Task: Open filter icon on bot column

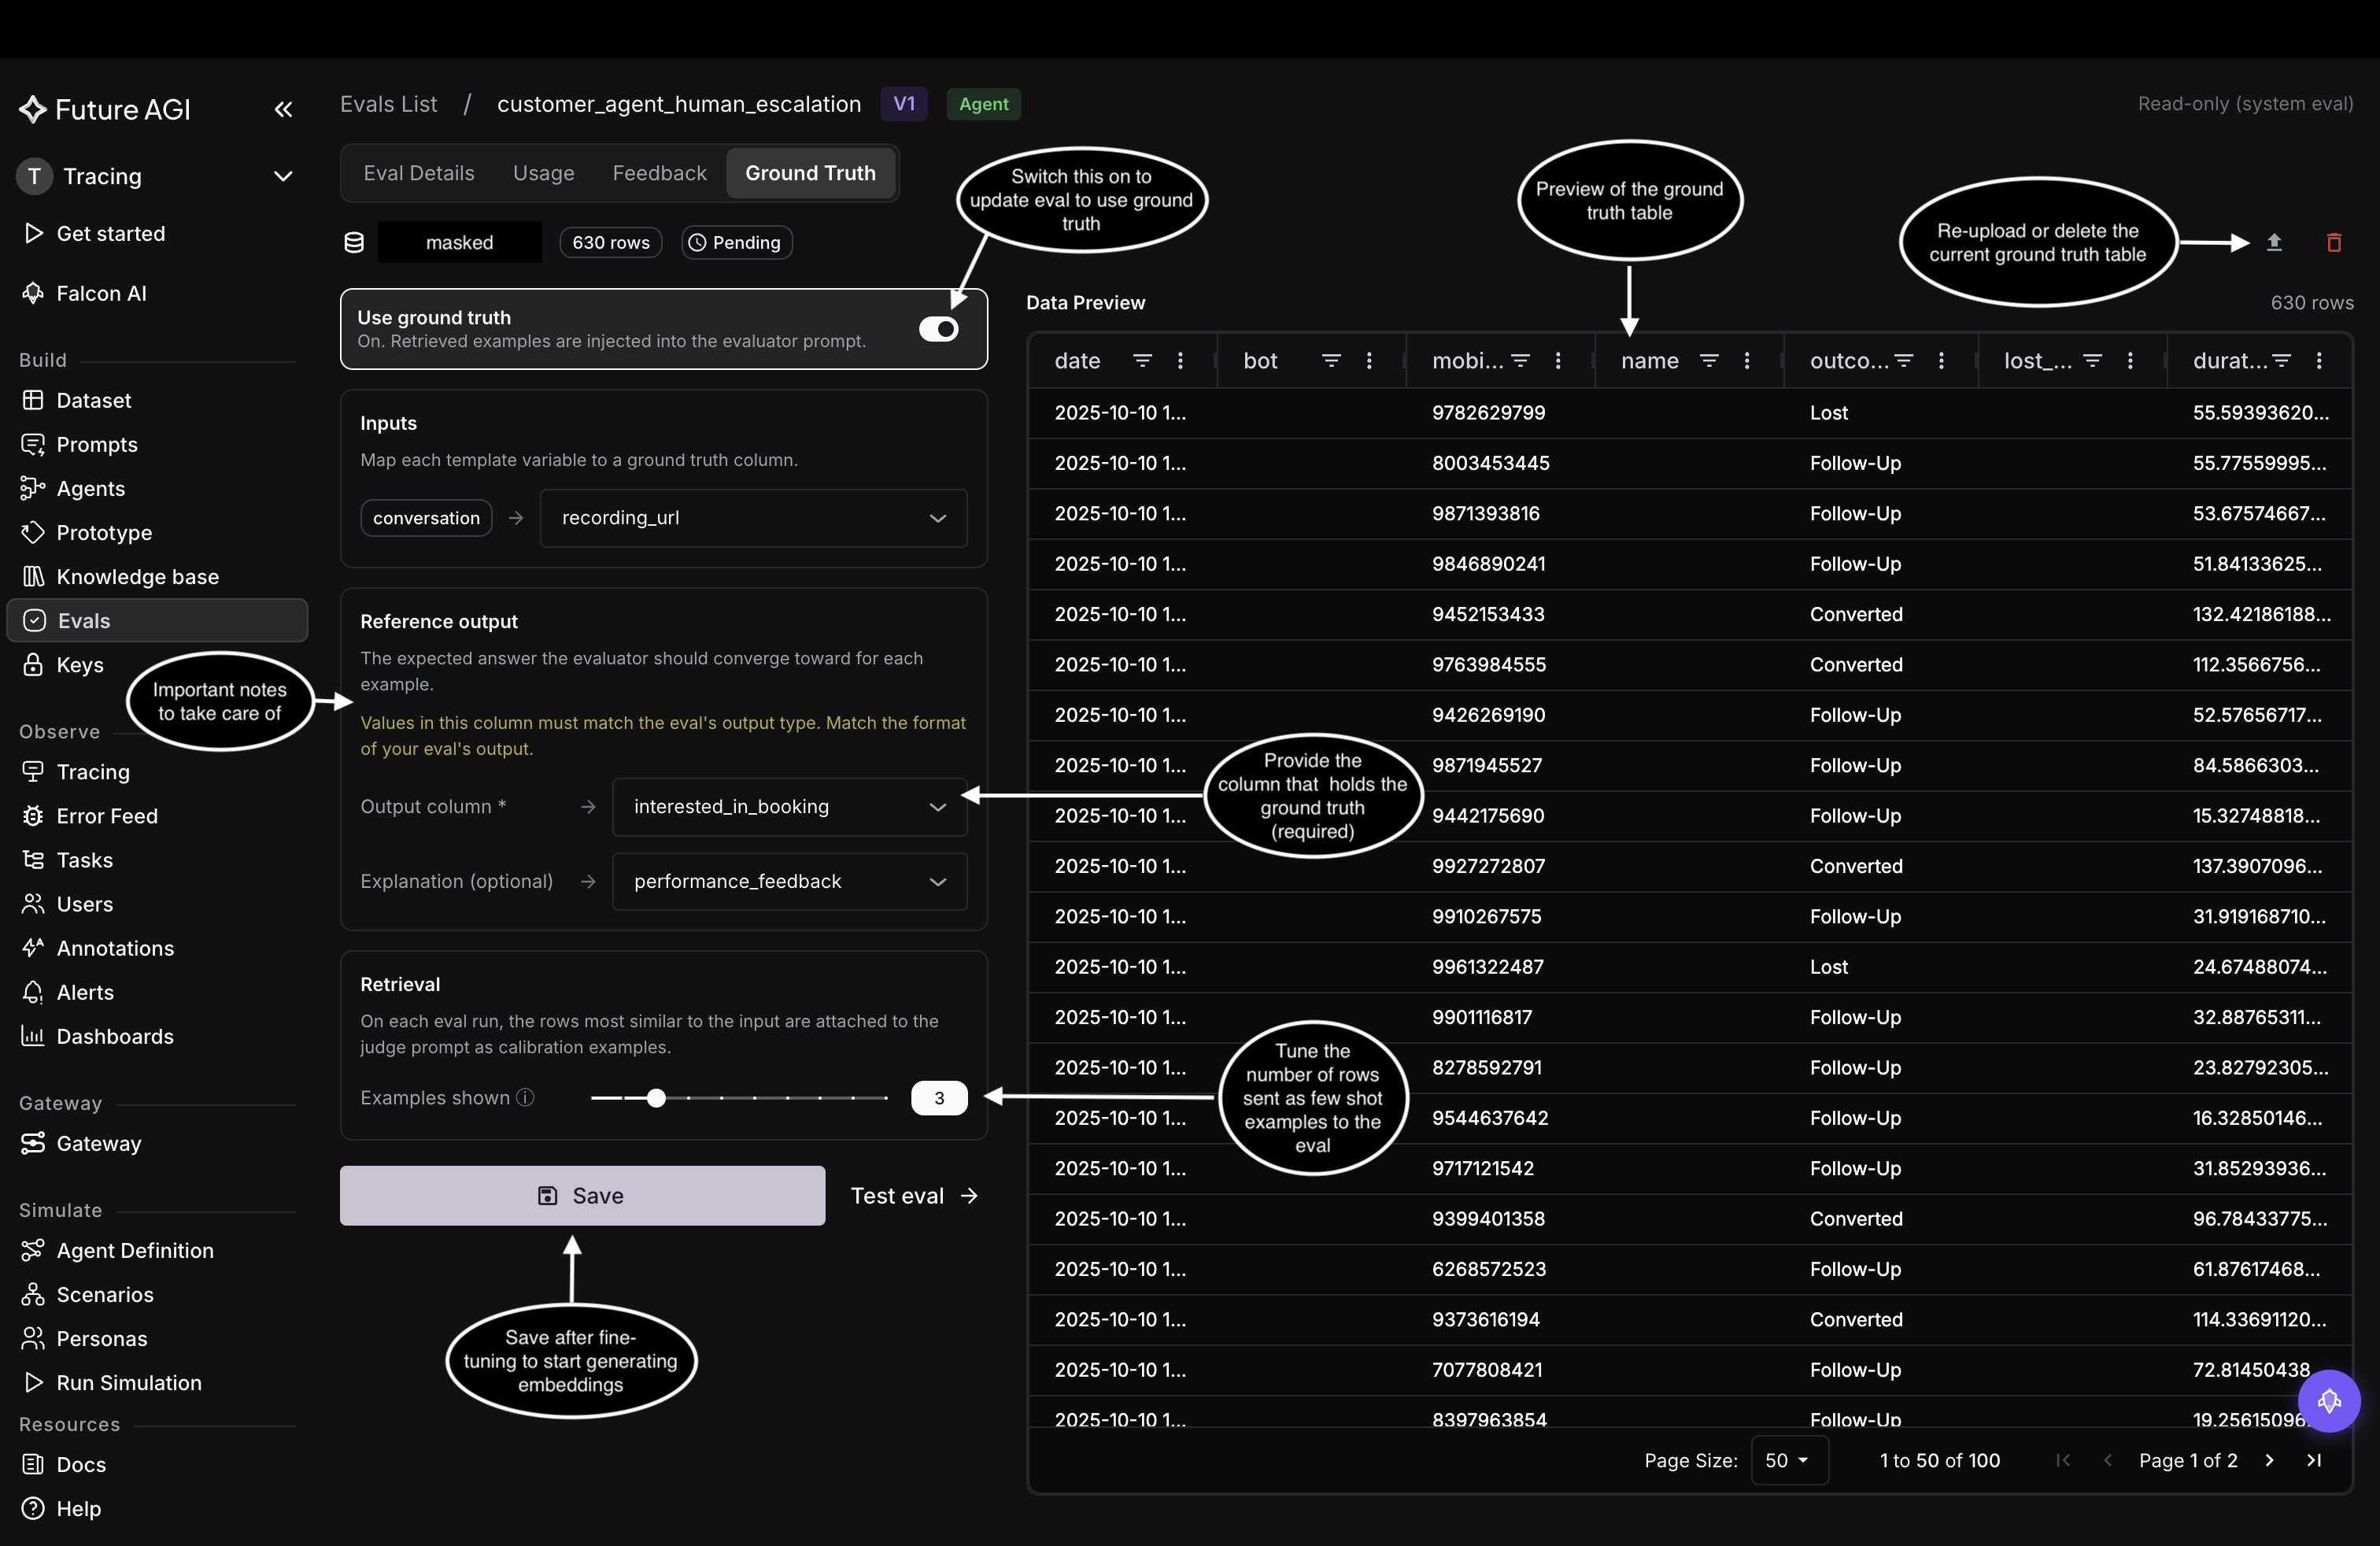Action: (x=1331, y=360)
